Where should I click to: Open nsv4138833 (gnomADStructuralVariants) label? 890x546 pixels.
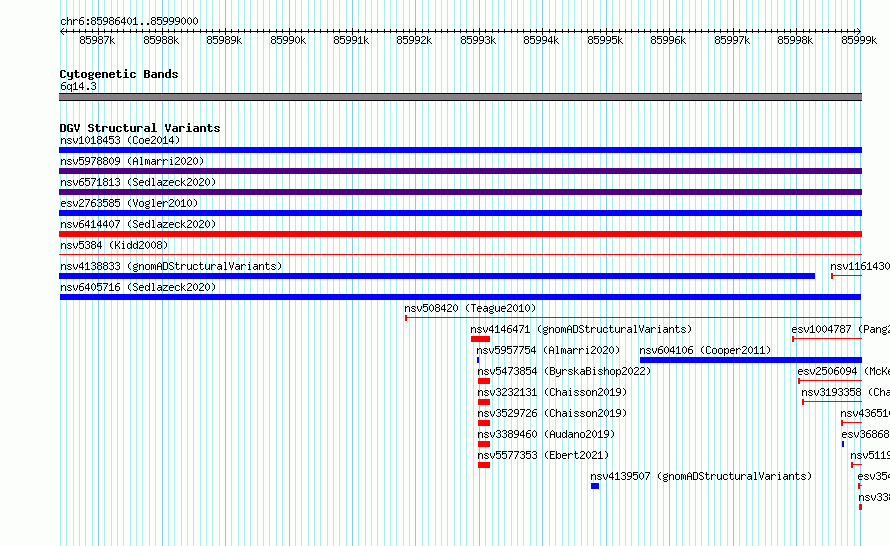171,266
